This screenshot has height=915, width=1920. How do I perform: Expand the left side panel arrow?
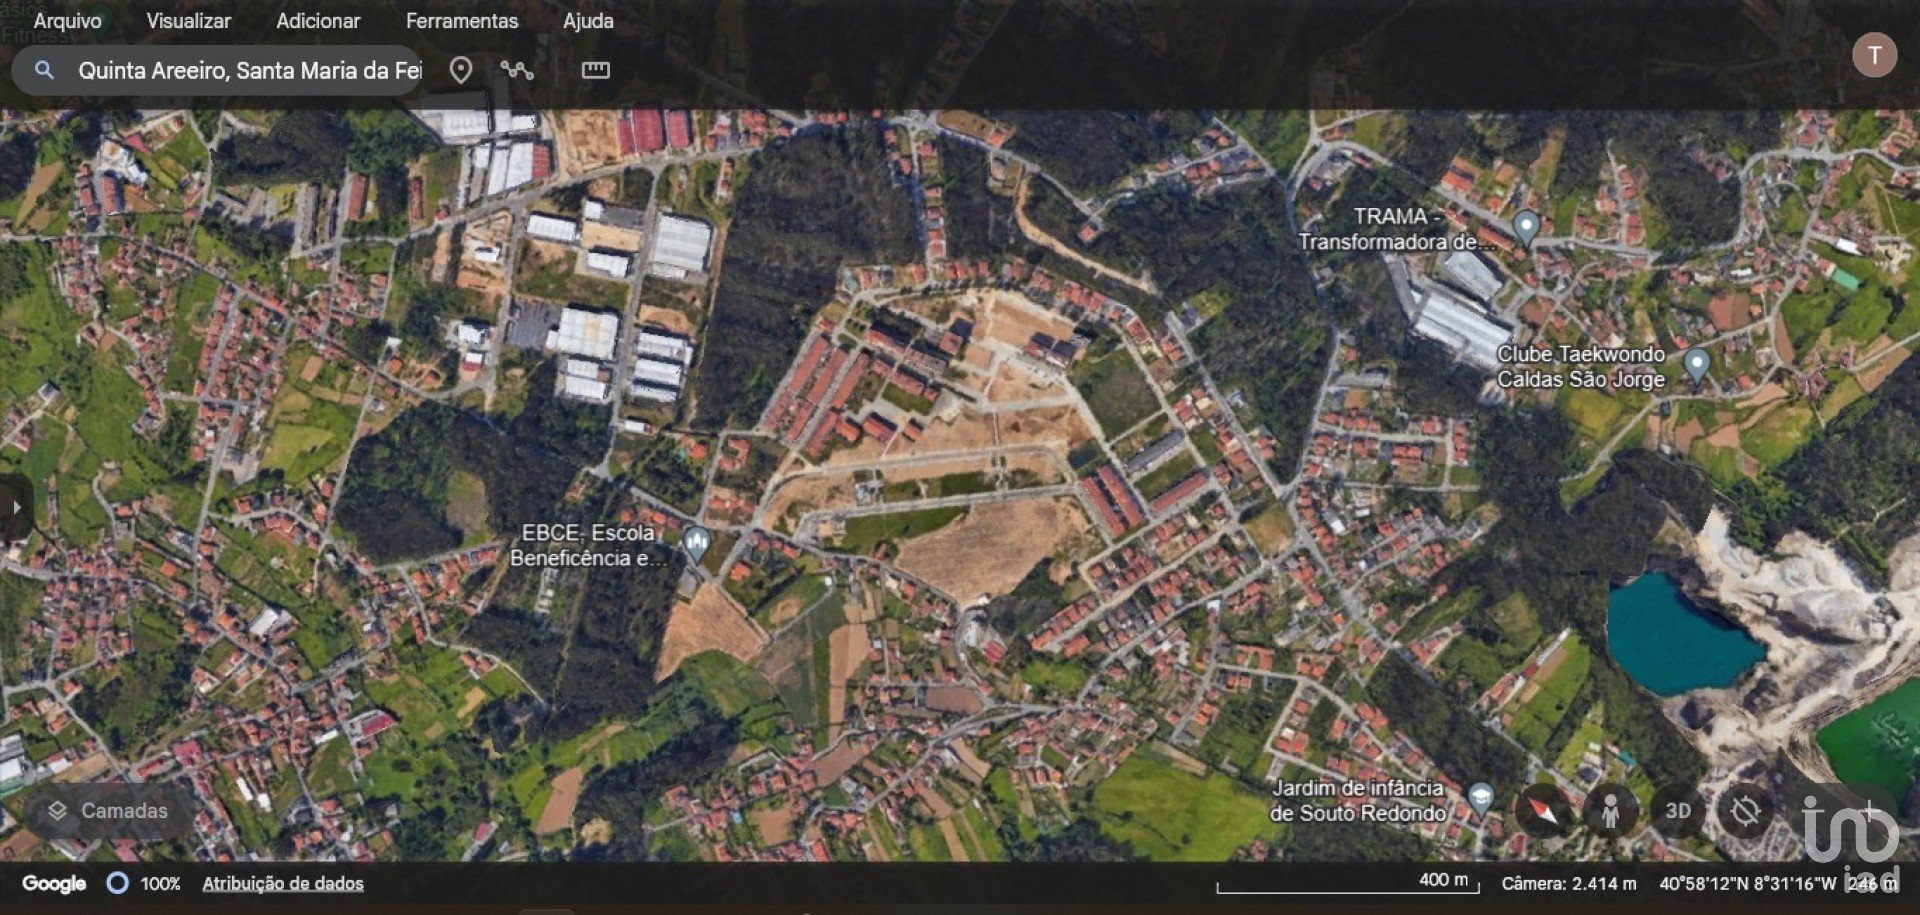(x=16, y=507)
